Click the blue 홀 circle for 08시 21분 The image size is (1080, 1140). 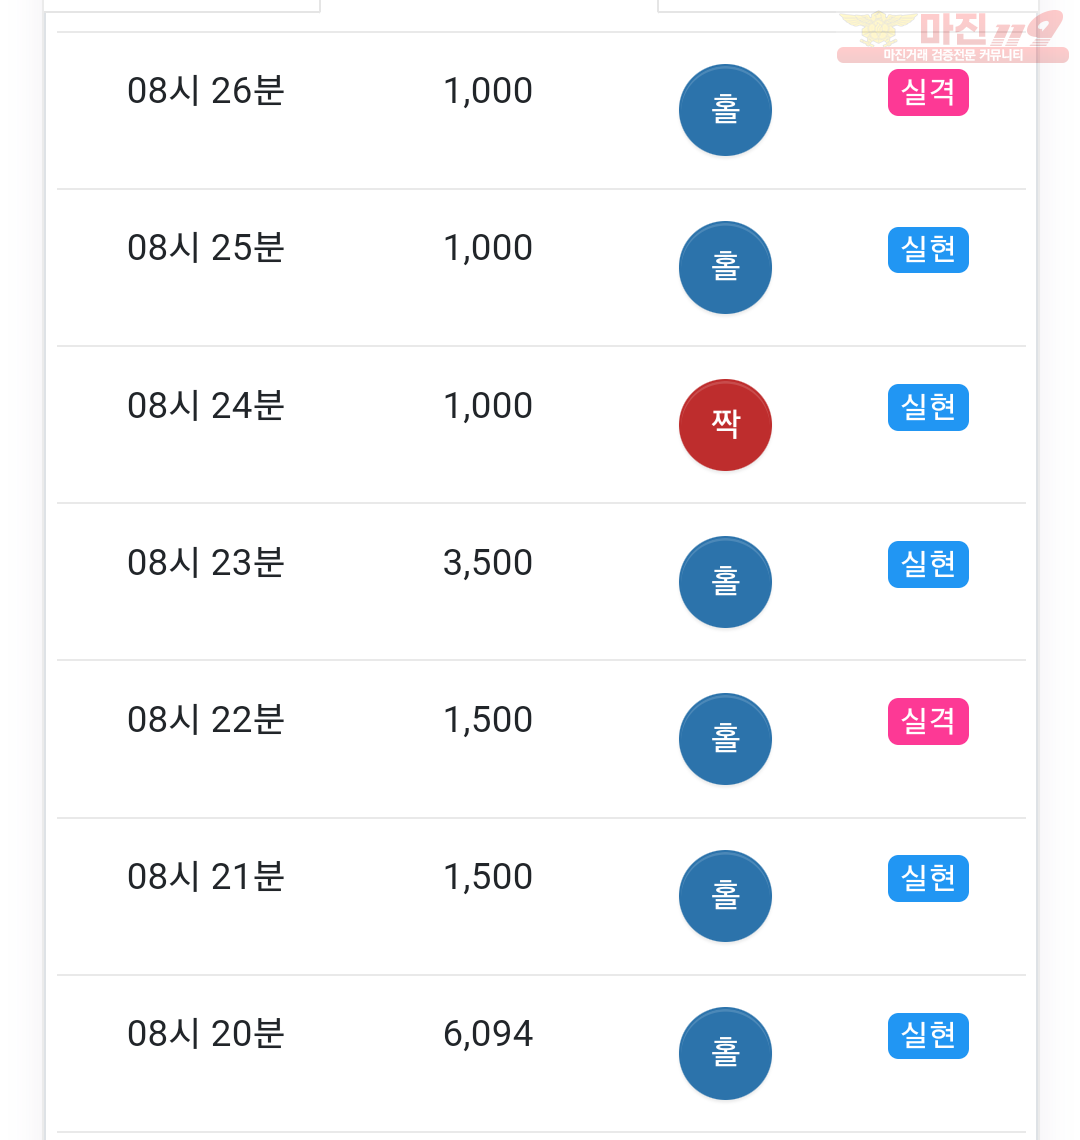tap(724, 896)
